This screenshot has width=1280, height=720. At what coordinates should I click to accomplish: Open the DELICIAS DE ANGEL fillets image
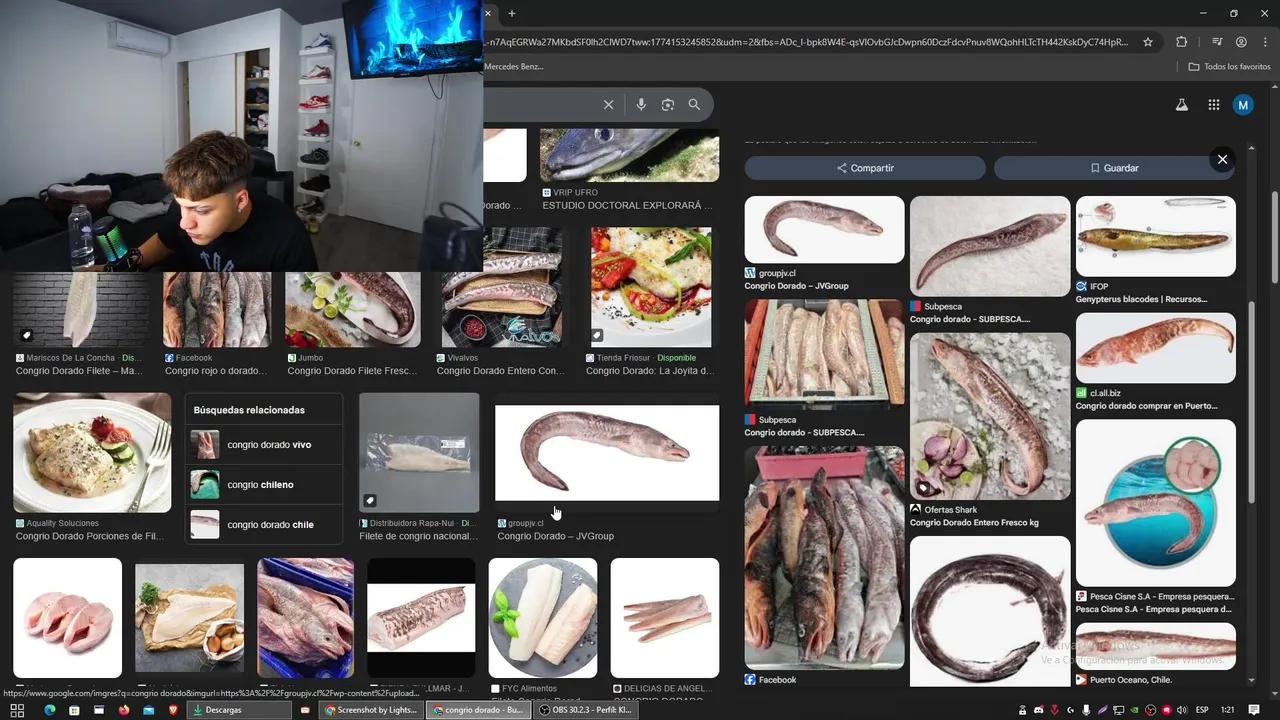pyautogui.click(x=665, y=618)
